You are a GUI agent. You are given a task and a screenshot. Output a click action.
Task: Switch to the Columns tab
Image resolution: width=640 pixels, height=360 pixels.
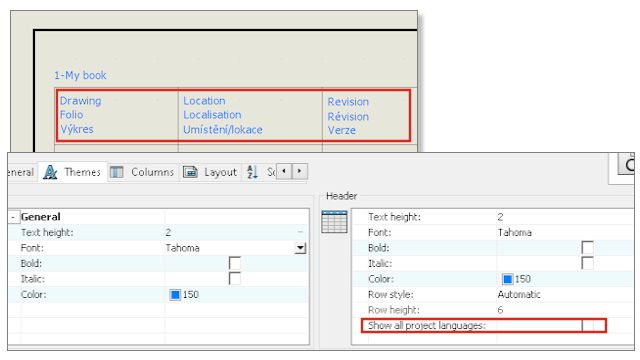[142, 172]
